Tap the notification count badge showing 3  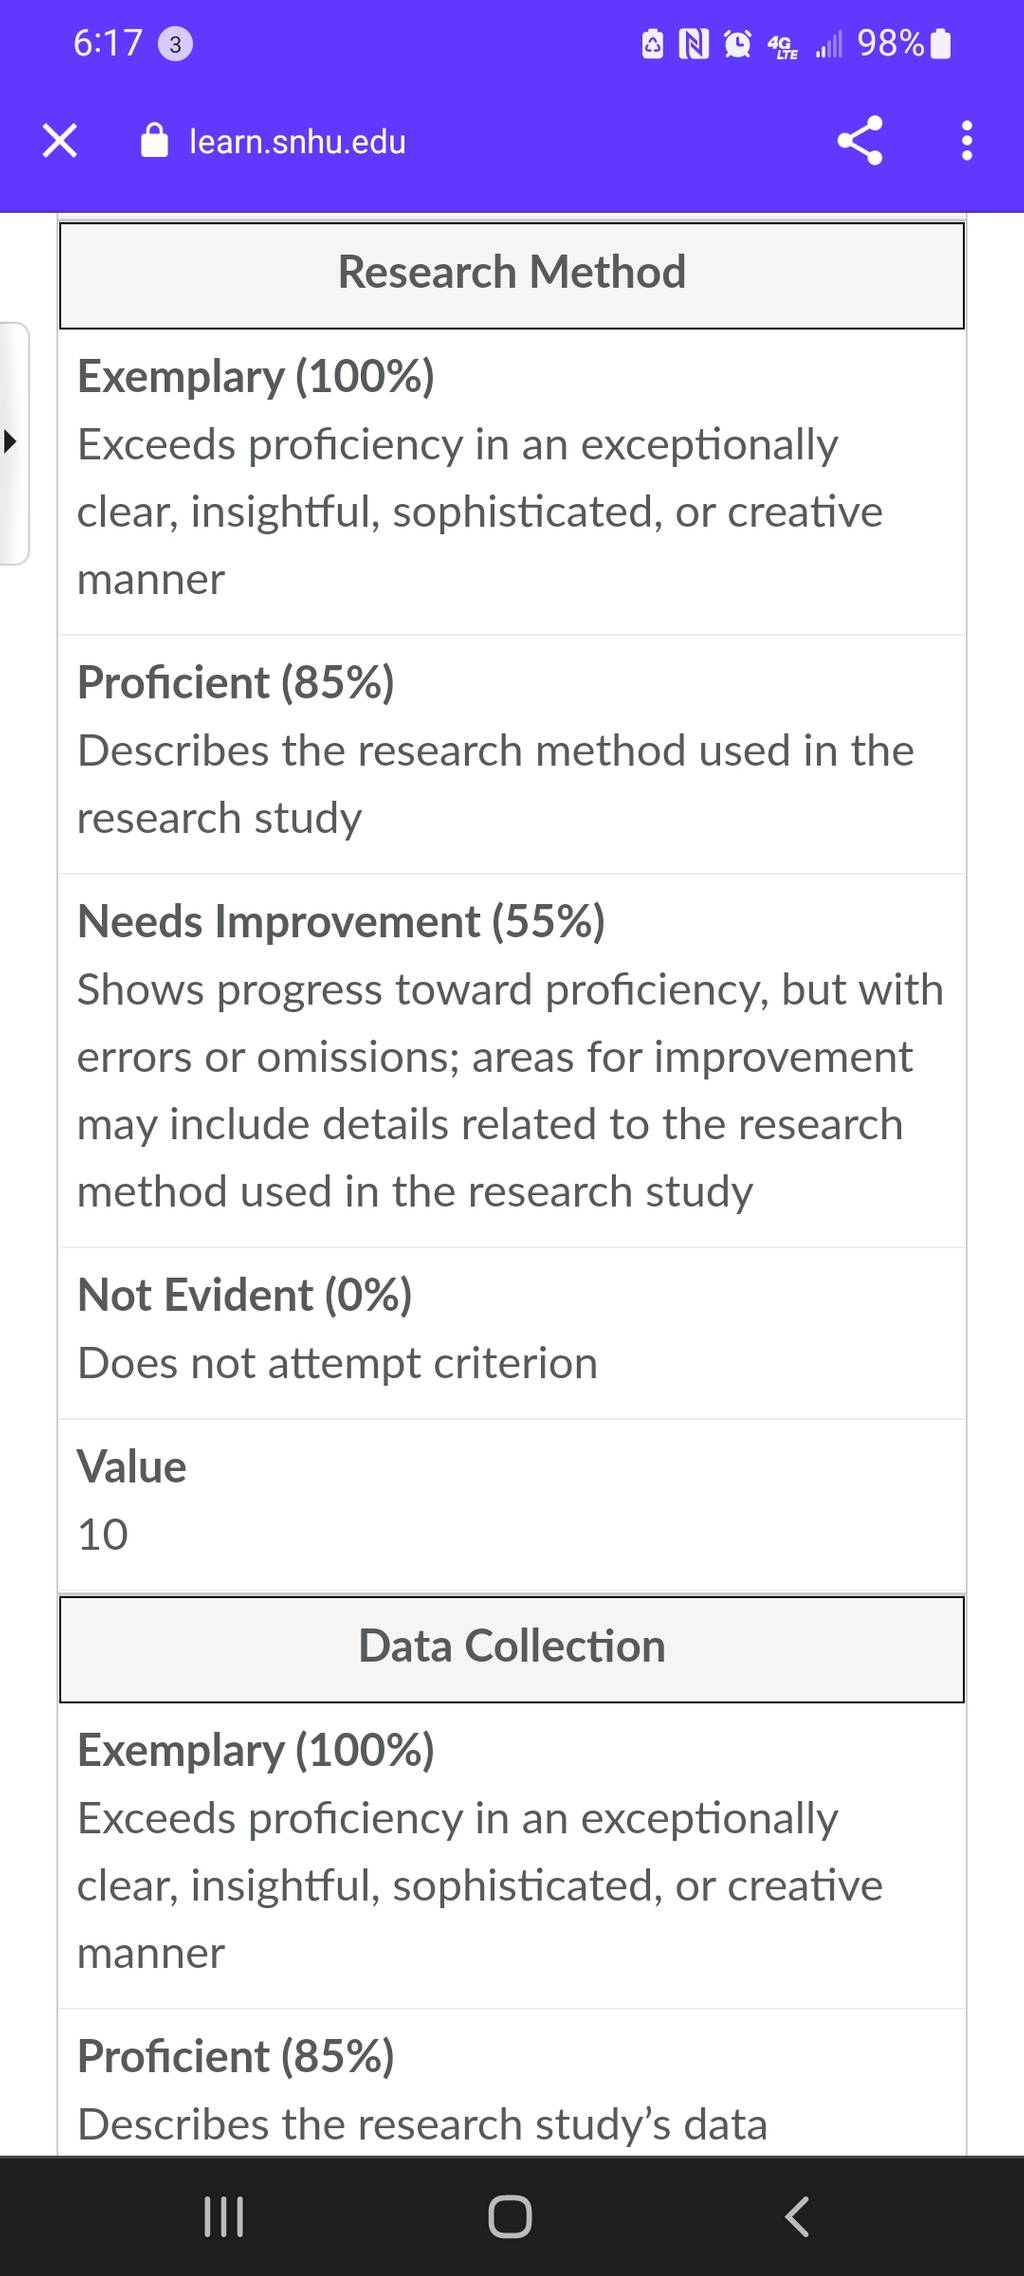[176, 44]
